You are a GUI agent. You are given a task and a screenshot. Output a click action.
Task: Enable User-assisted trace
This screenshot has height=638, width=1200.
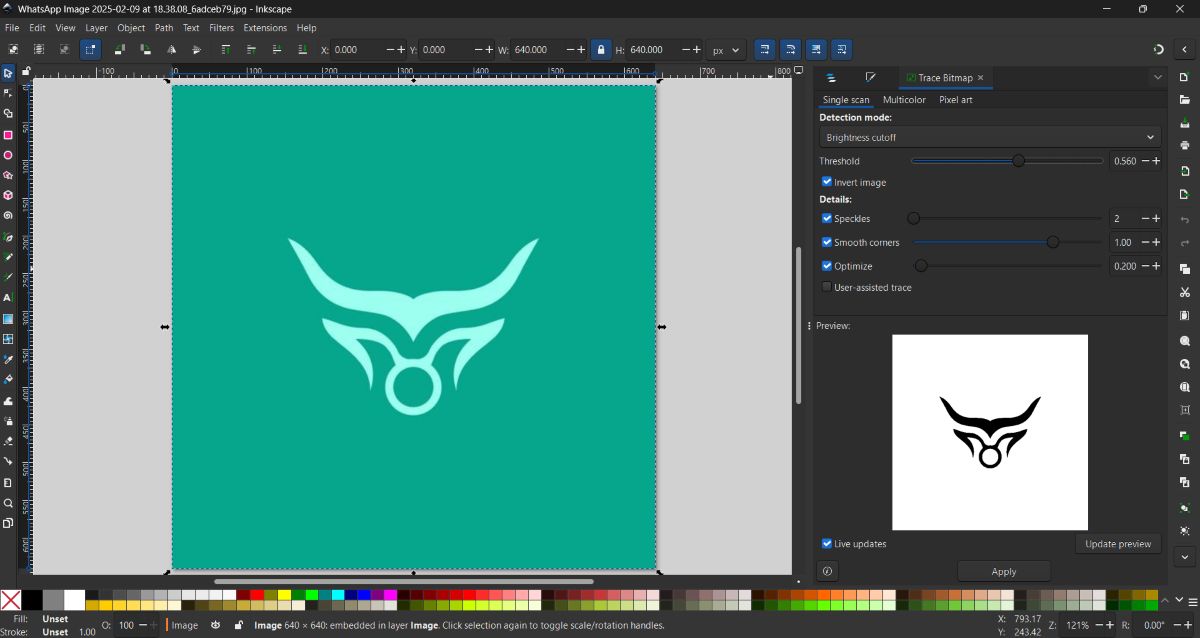click(827, 287)
